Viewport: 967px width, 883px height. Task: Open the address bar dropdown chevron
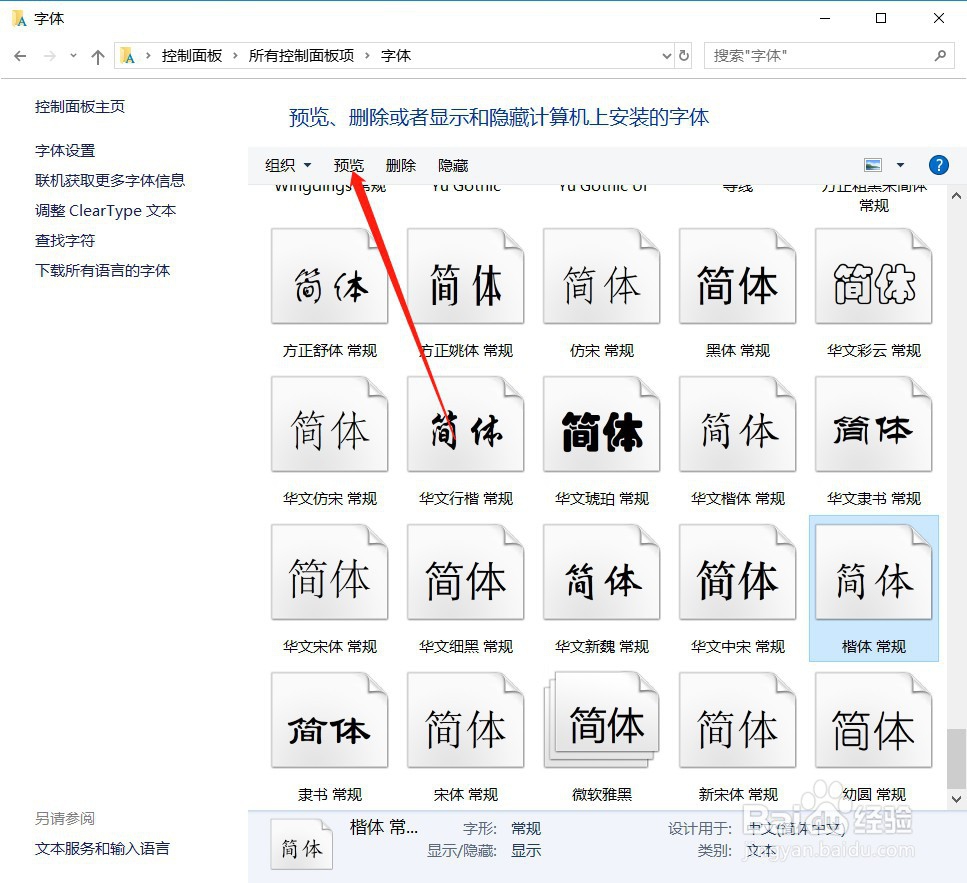click(x=666, y=56)
